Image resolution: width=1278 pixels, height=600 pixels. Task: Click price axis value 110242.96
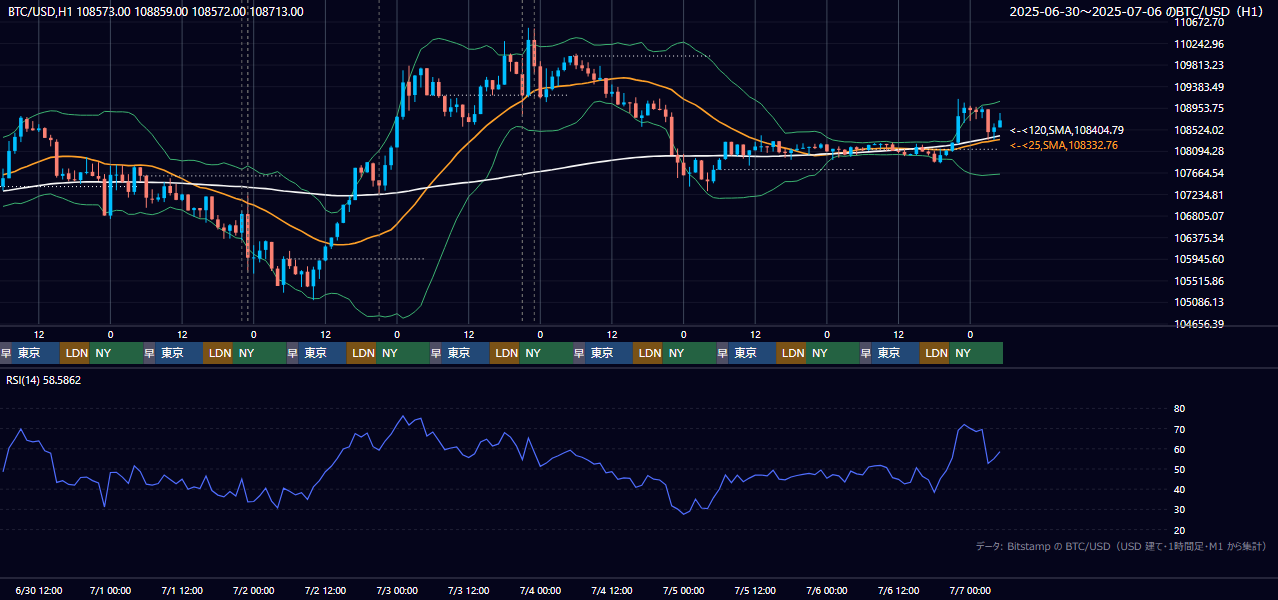pyautogui.click(x=1199, y=44)
